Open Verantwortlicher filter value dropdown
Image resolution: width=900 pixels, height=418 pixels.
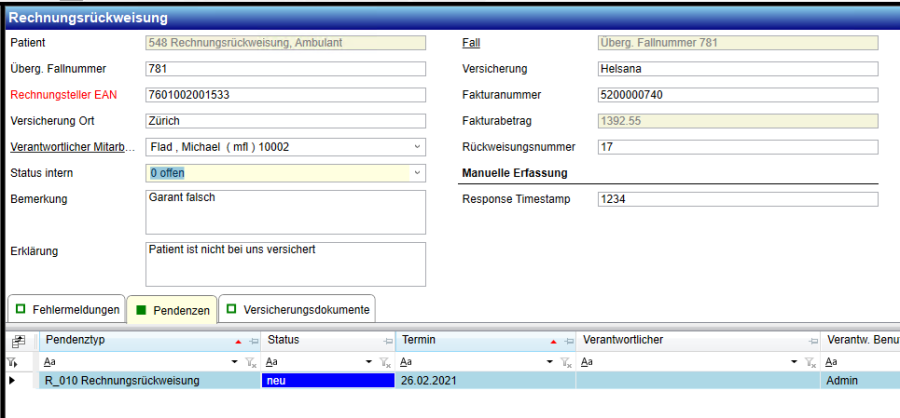tap(794, 362)
